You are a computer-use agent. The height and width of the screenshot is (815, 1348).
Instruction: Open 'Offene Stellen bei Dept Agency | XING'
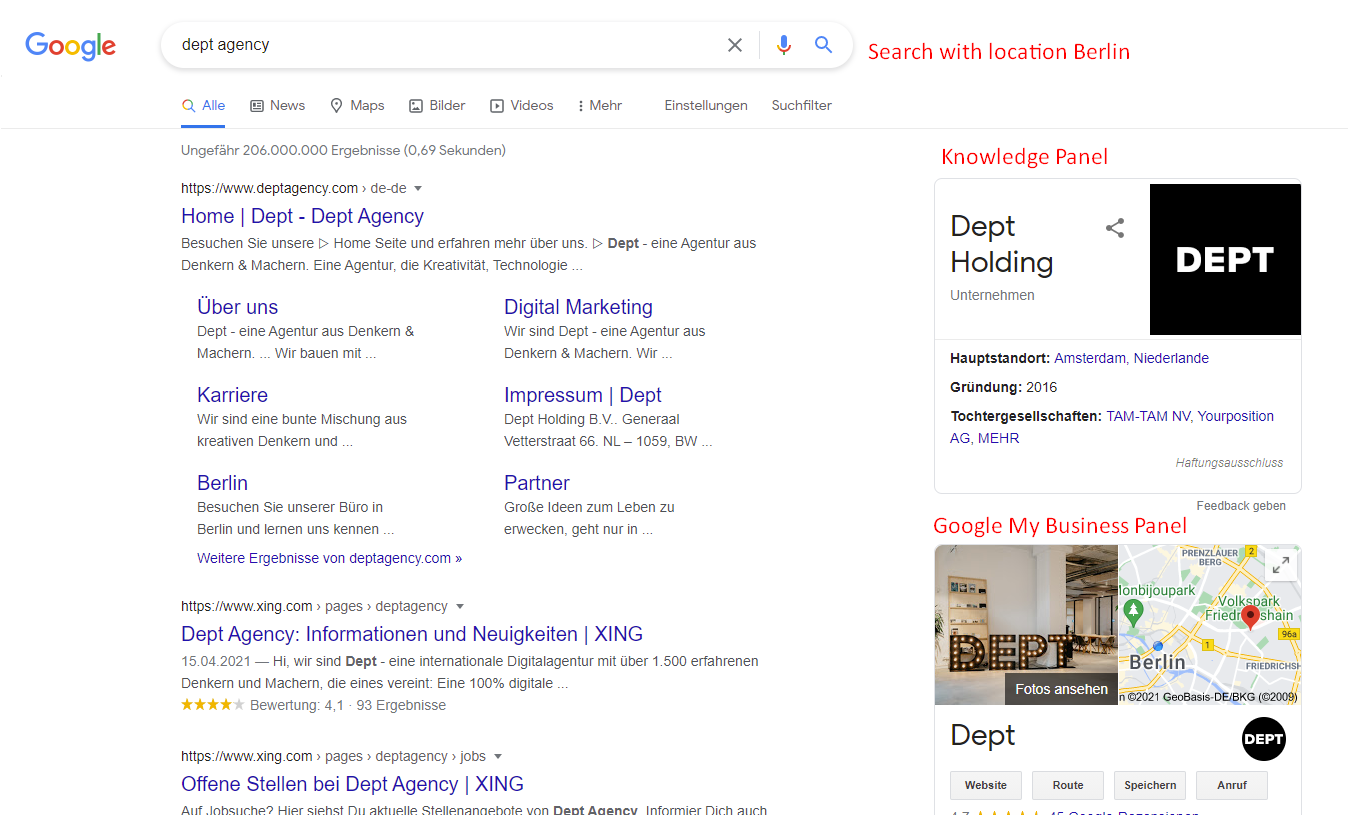point(352,784)
